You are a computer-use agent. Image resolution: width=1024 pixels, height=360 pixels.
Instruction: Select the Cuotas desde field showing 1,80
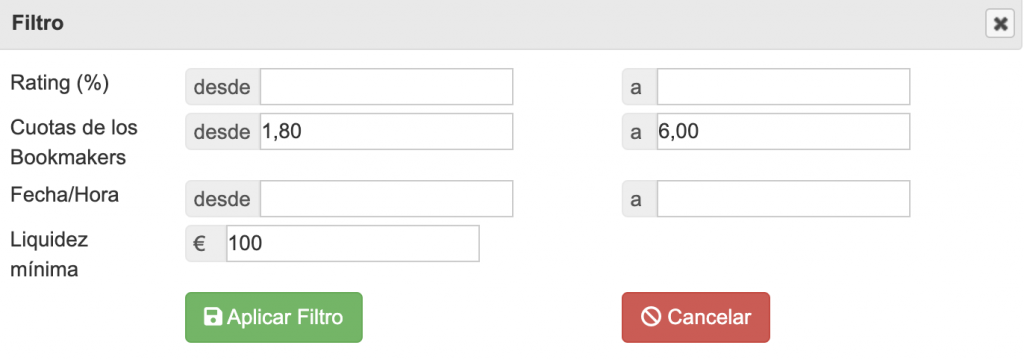[x=386, y=131]
